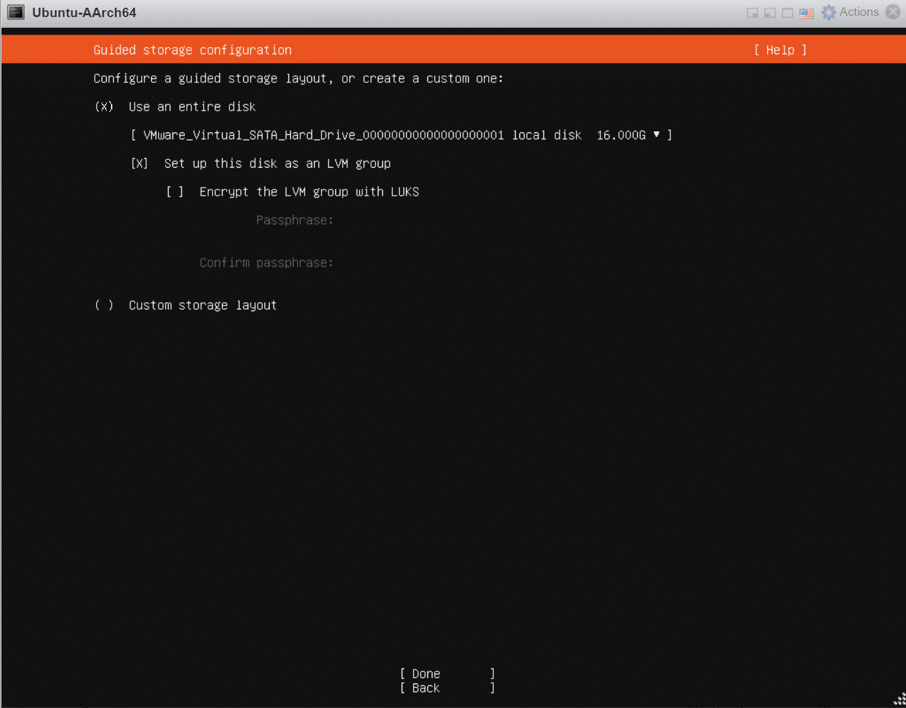
Task: Close the Ubuntu-AArch64 console window
Action: 893,12
